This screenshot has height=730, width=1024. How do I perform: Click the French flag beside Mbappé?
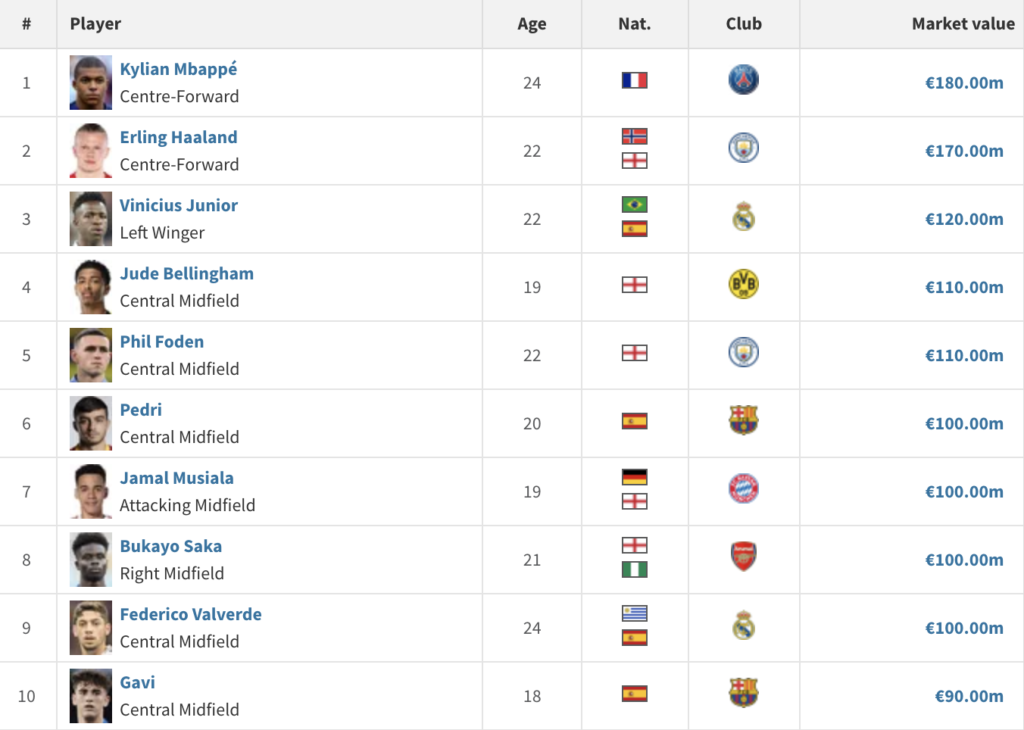pos(634,80)
